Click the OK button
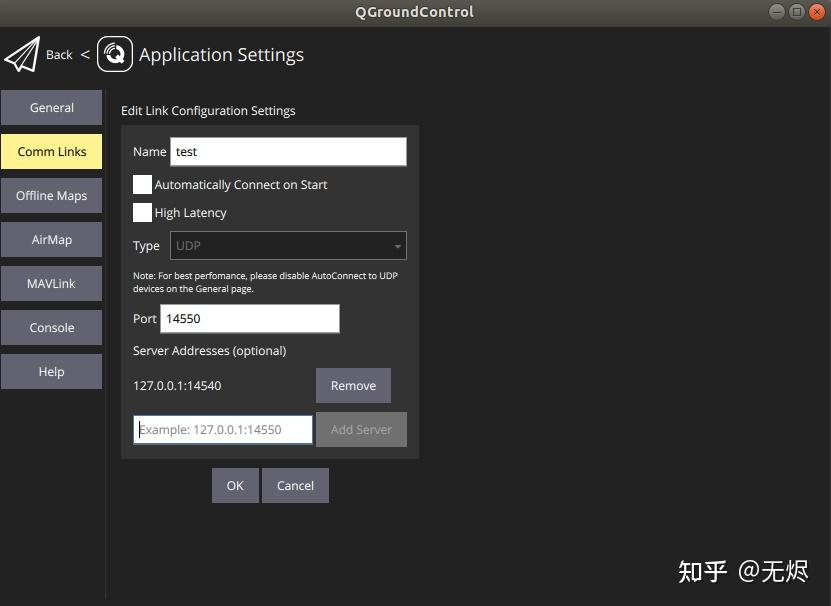 235,485
